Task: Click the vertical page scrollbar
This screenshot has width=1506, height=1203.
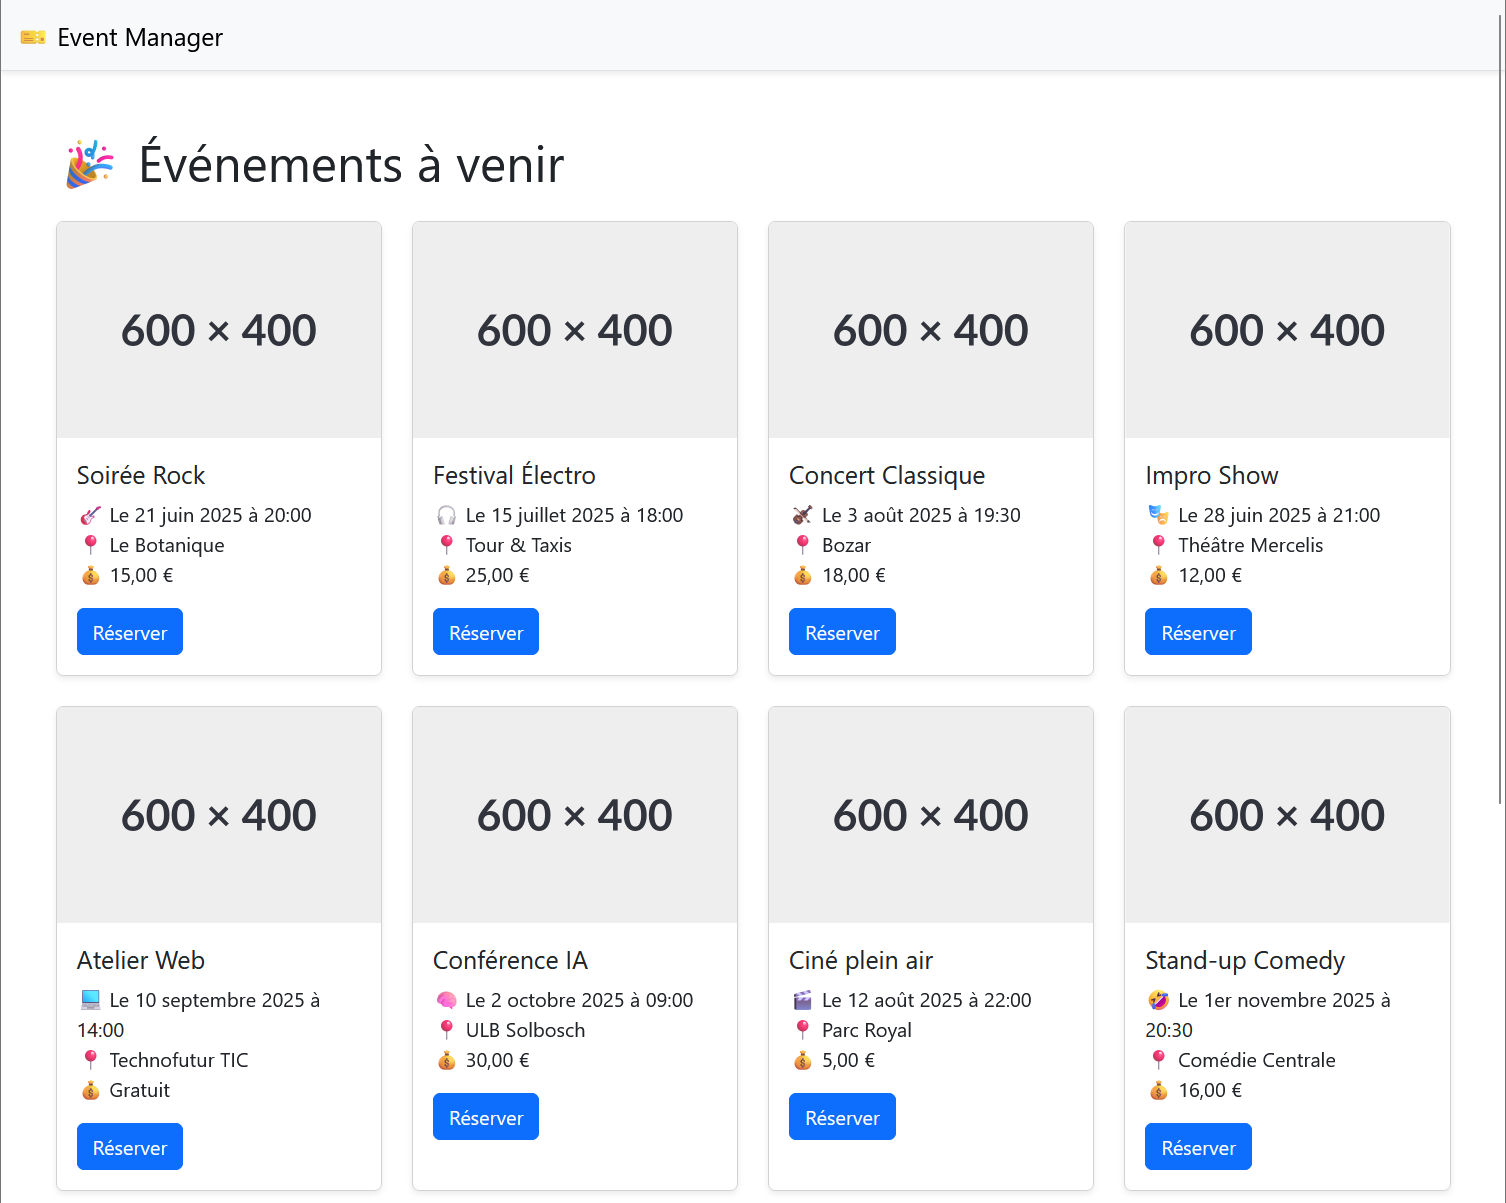Action: click(1500, 400)
